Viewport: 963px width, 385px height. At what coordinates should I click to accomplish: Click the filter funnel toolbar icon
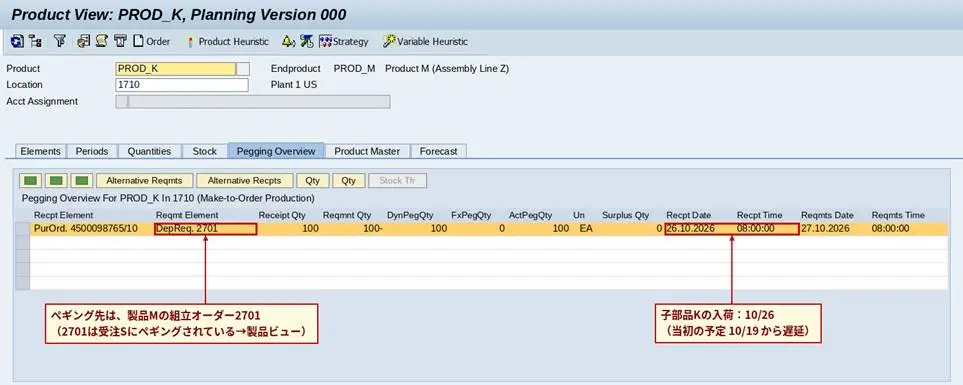60,41
